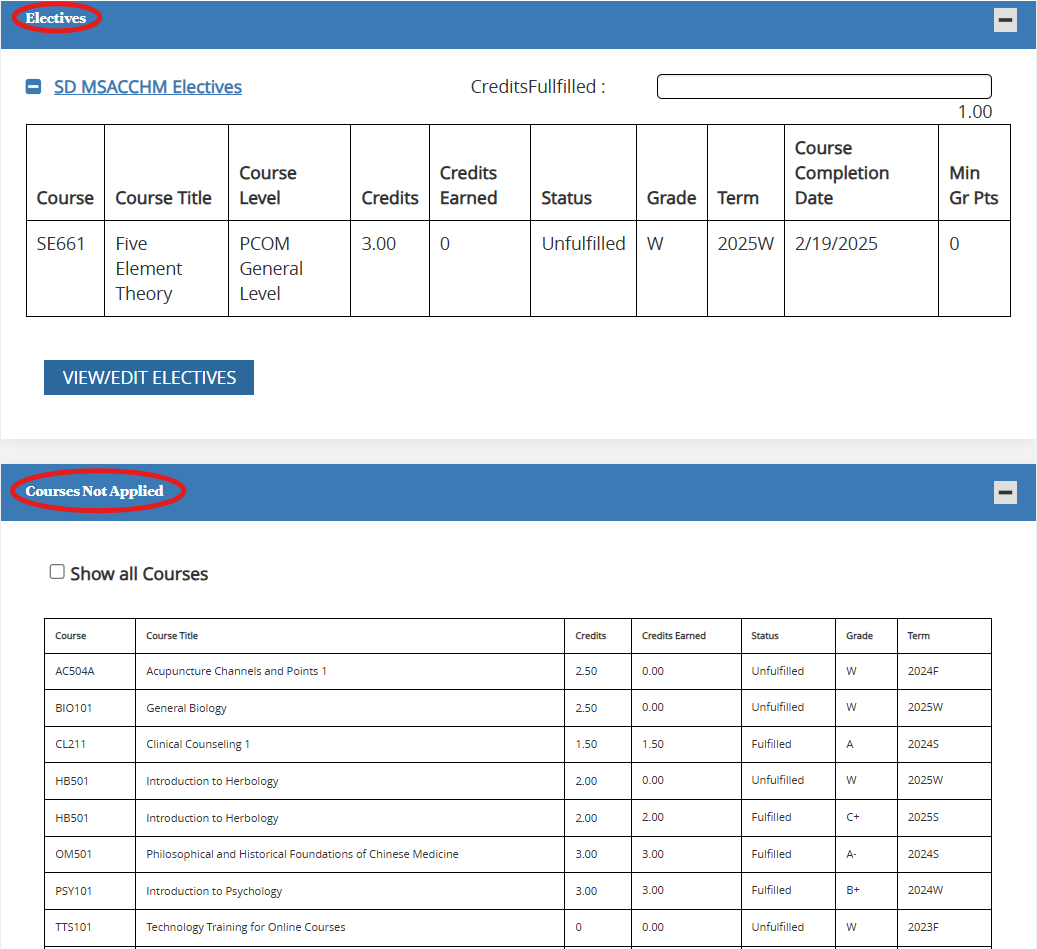Select the Courses Not Applied header title
Image resolution: width=1037 pixels, height=949 pixels.
point(94,491)
